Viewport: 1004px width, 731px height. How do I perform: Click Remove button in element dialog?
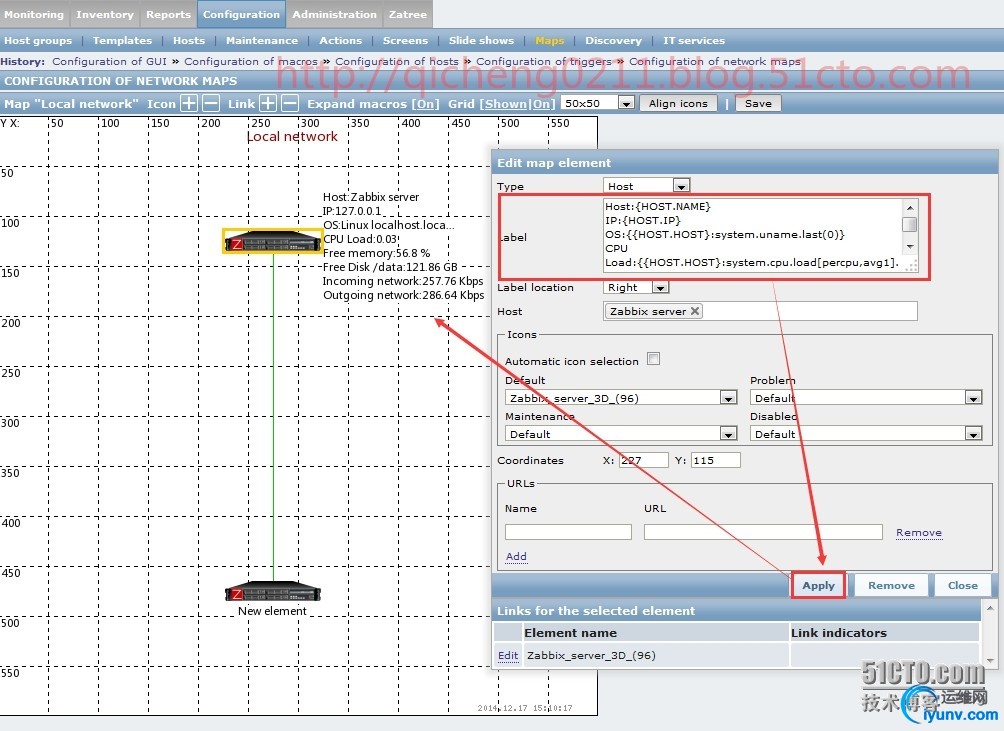click(x=891, y=585)
